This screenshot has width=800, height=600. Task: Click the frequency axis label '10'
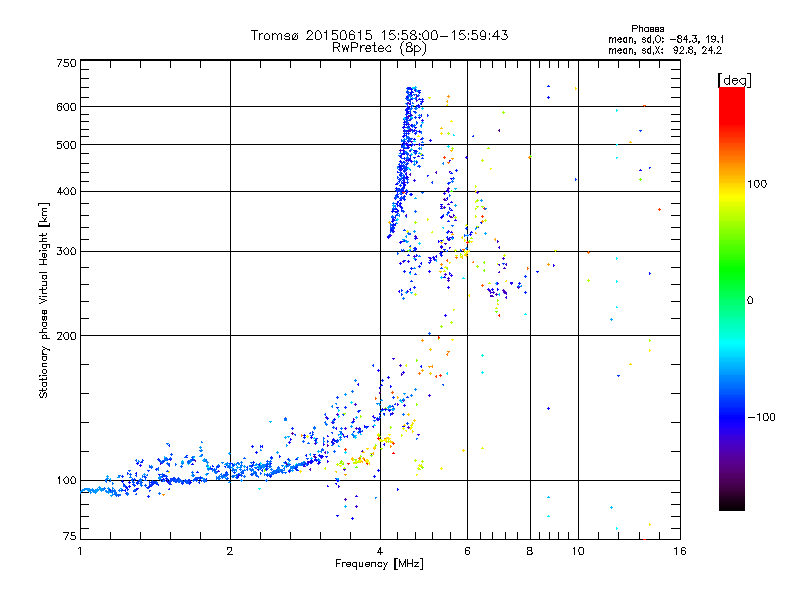coord(578,551)
